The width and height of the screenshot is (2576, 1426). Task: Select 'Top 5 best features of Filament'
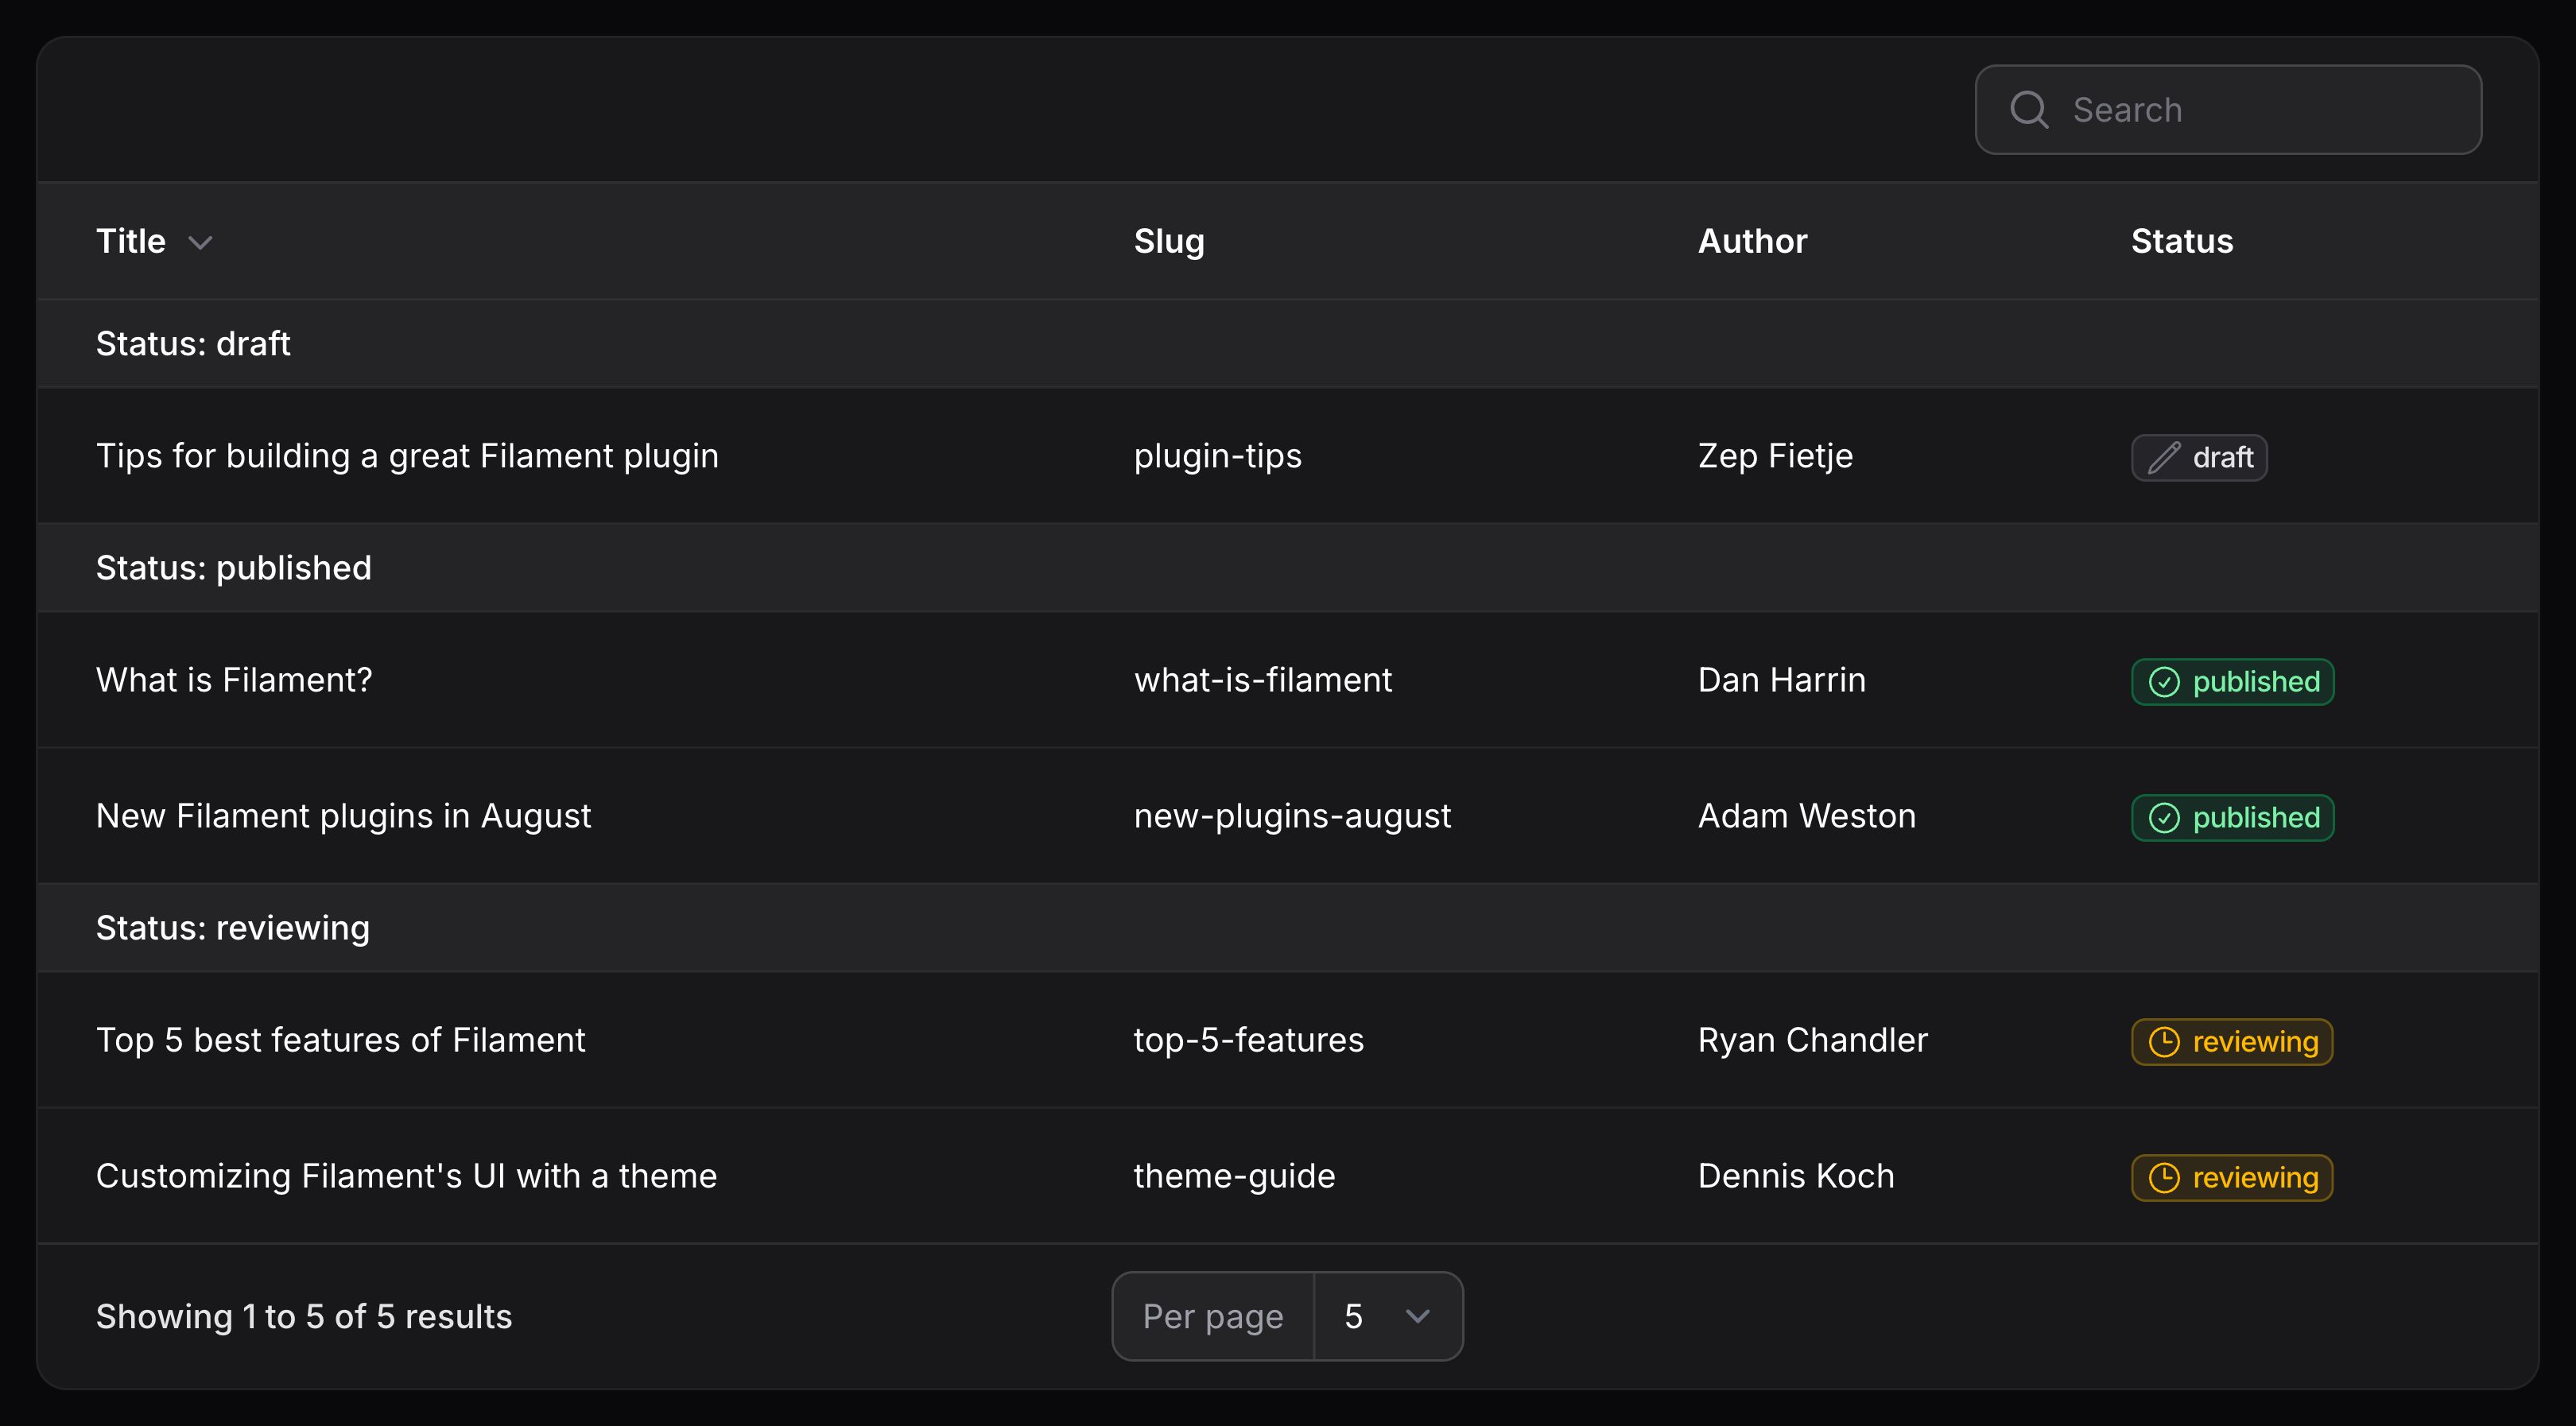[x=340, y=1040]
